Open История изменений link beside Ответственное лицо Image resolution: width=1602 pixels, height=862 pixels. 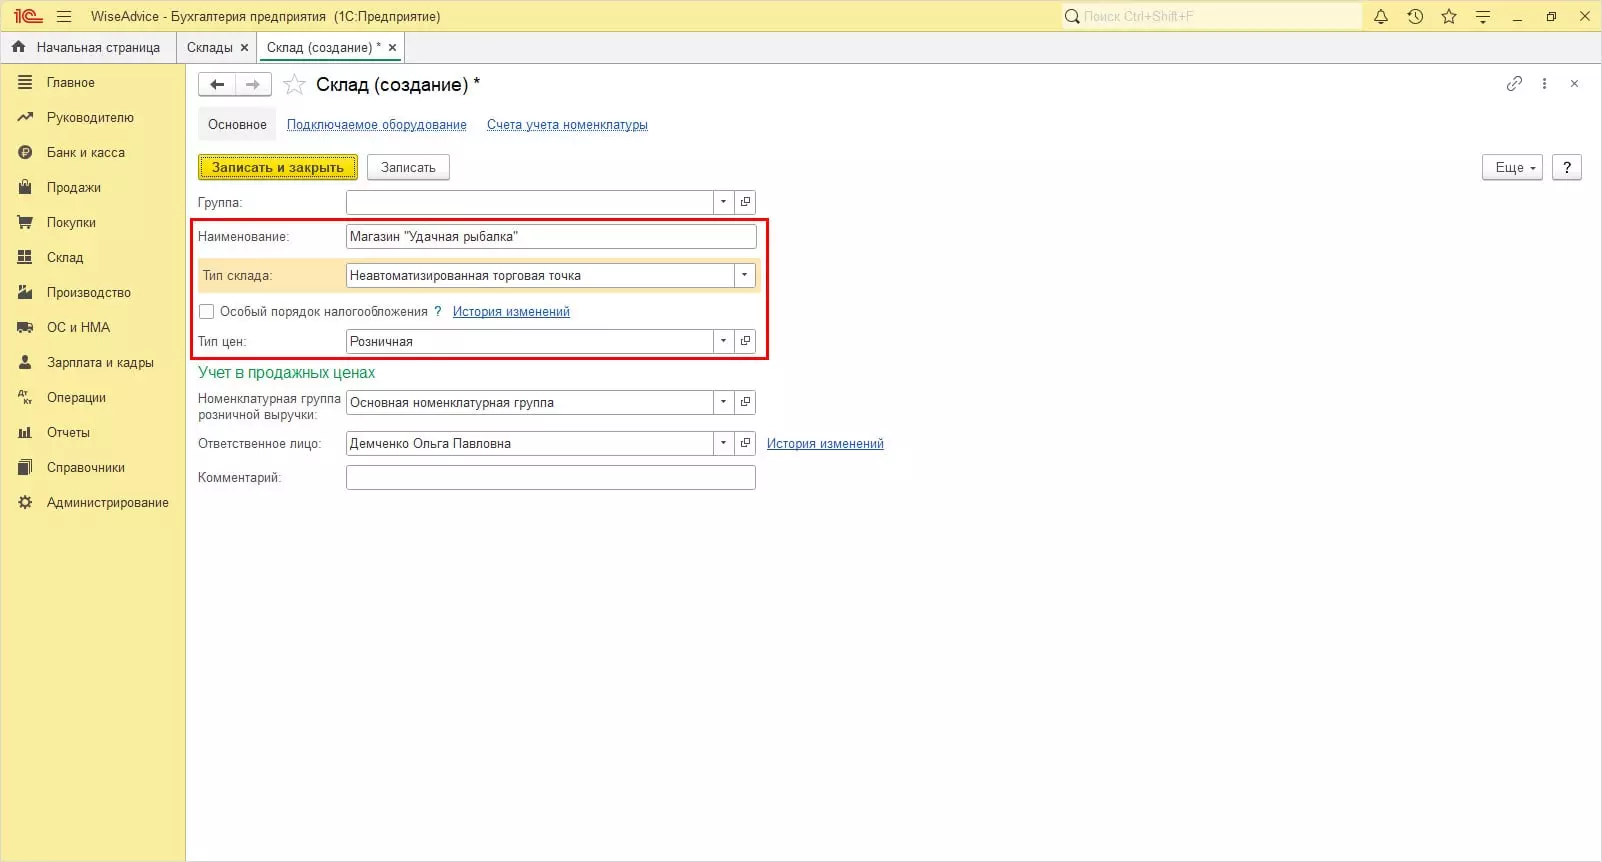[x=825, y=444]
